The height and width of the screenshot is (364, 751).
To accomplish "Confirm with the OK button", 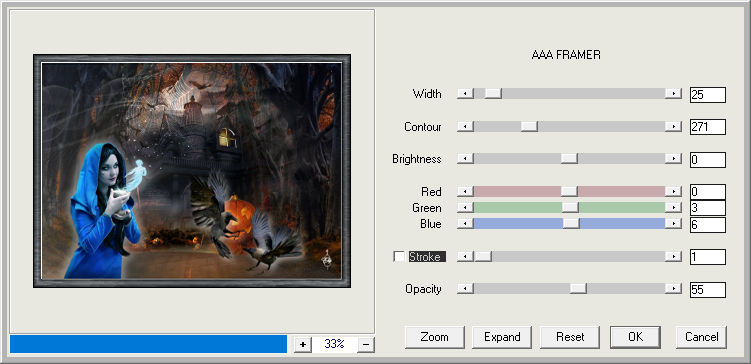I will [635, 337].
